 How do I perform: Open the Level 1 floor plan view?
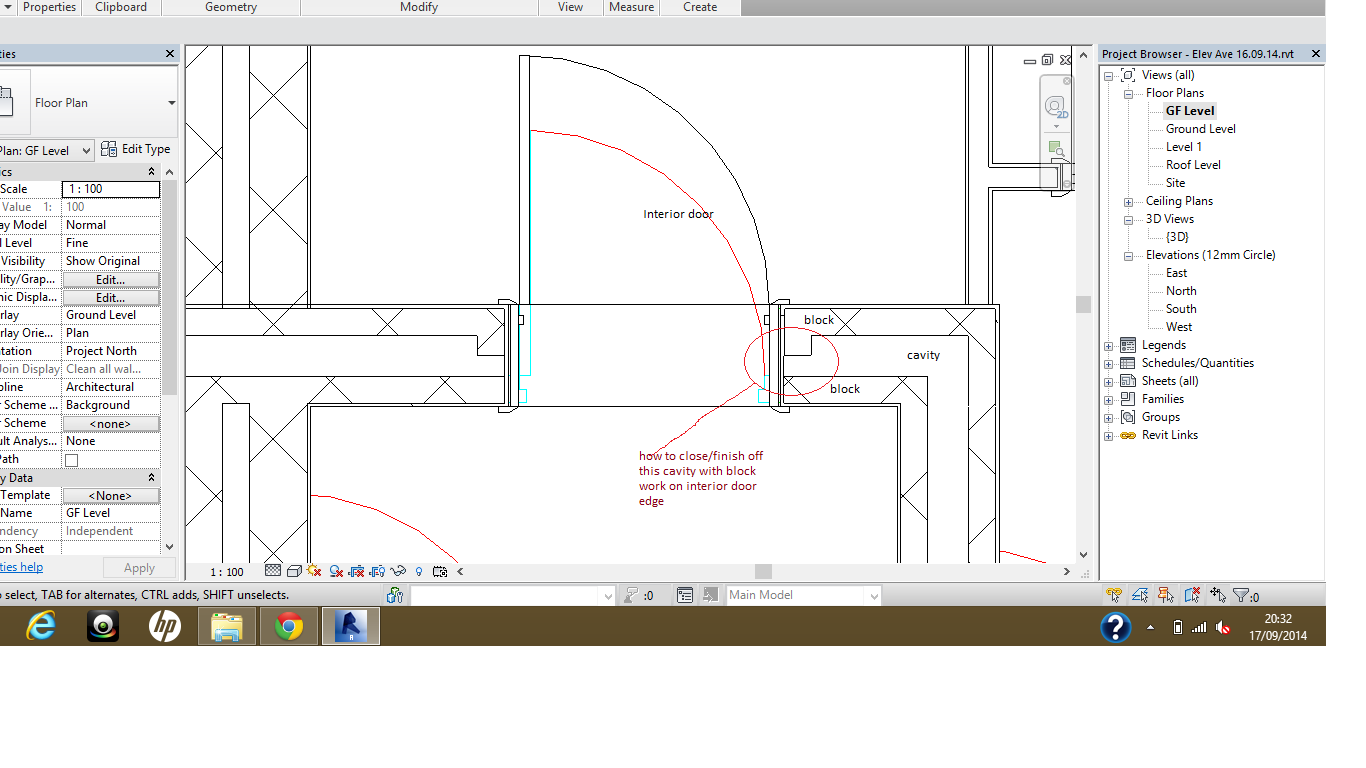pos(1184,147)
